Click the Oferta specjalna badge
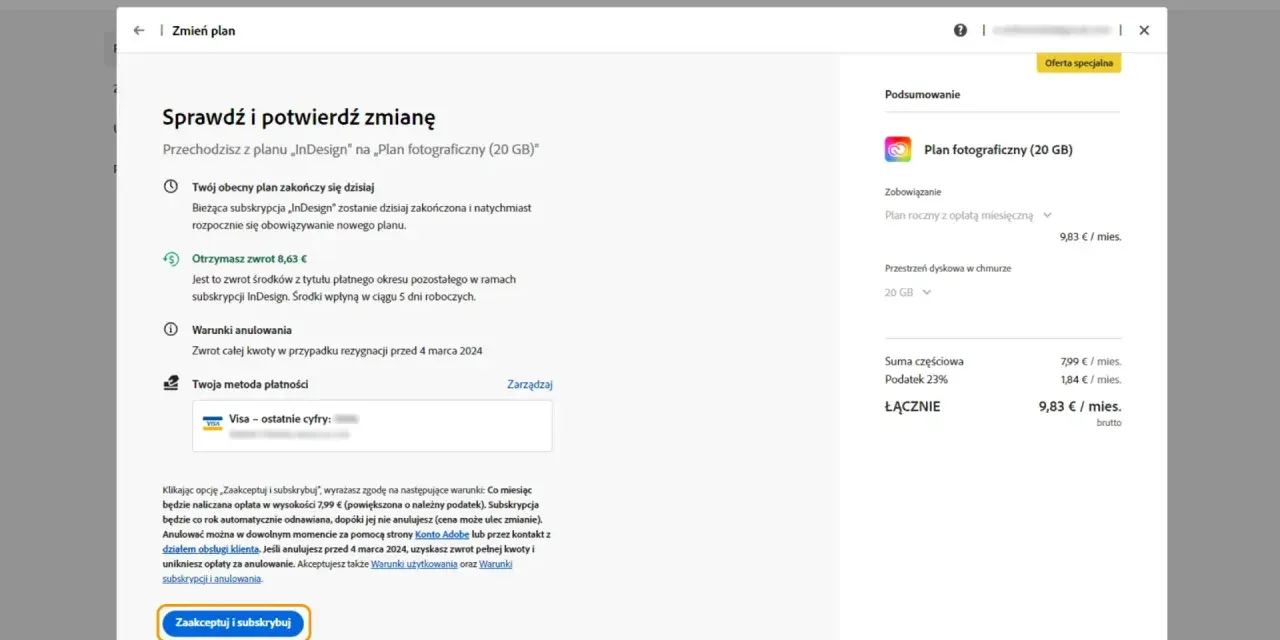 pyautogui.click(x=1078, y=63)
